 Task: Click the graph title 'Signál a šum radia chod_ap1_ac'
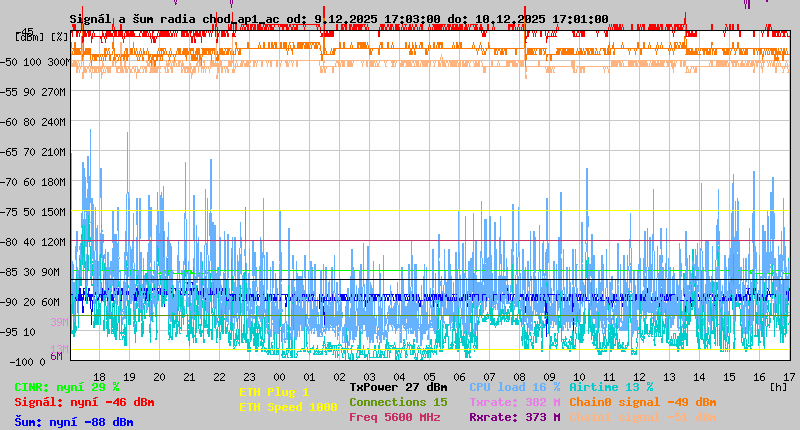coord(174,19)
